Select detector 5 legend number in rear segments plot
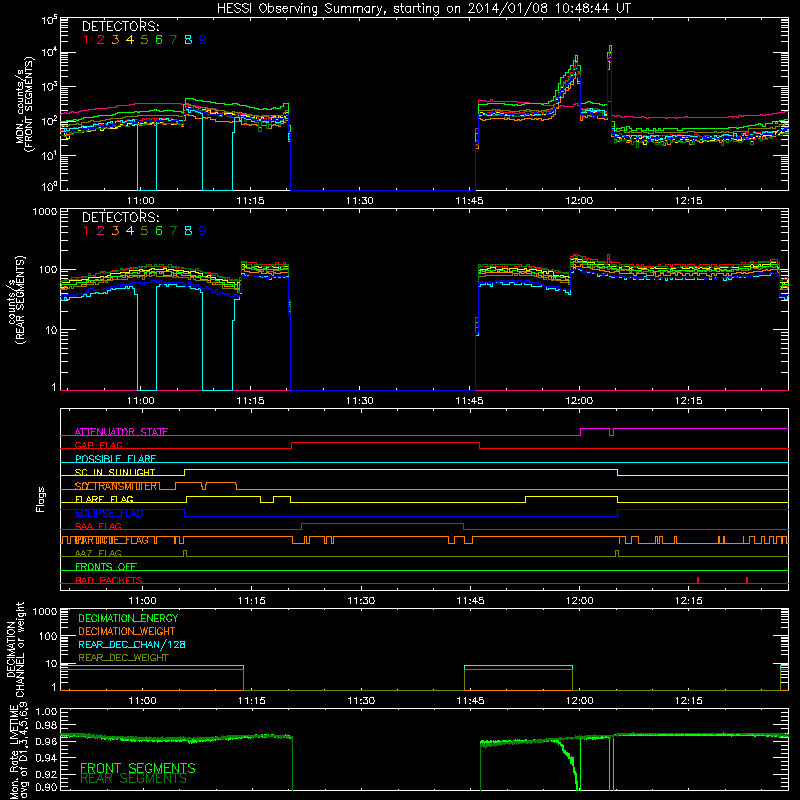 144,231
